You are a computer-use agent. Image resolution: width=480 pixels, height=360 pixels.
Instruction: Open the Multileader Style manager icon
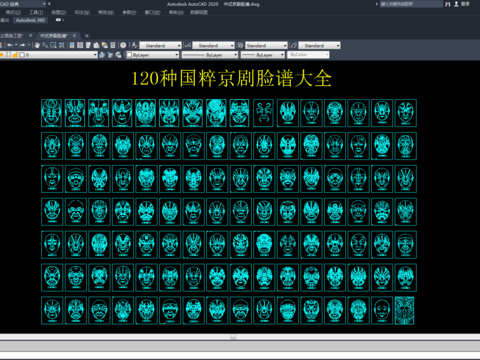point(294,45)
